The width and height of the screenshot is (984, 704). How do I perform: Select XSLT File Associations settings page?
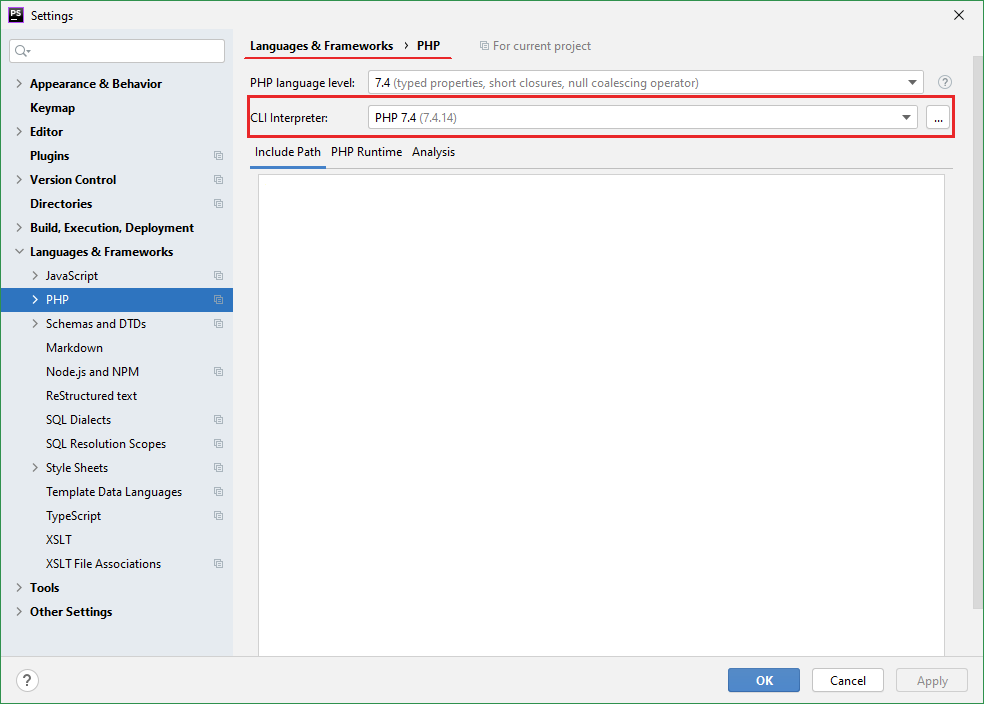pyautogui.click(x=104, y=563)
